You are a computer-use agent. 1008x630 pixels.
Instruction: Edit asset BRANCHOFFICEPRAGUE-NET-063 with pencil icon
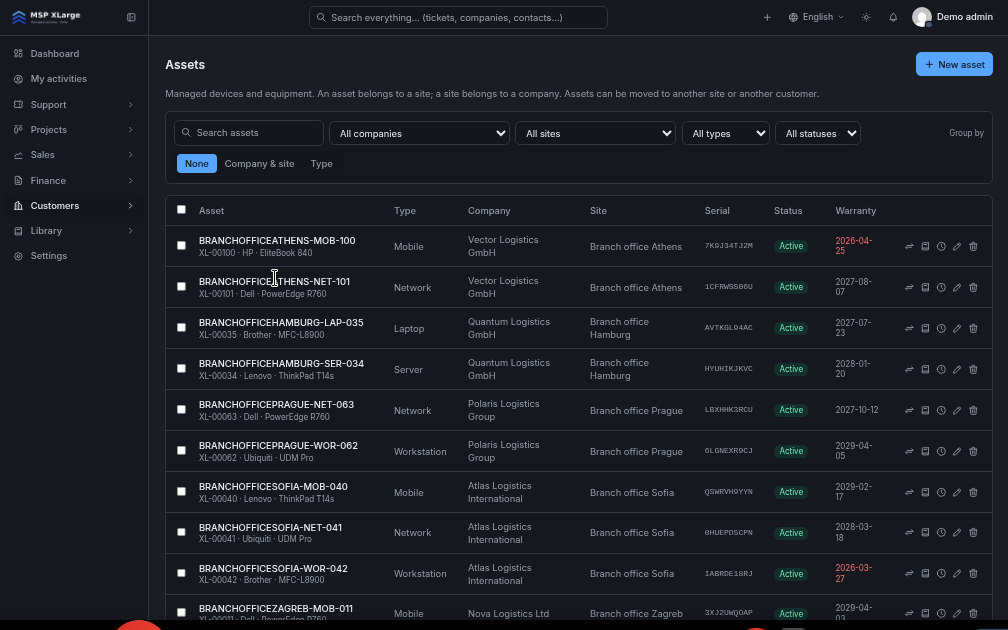point(957,410)
